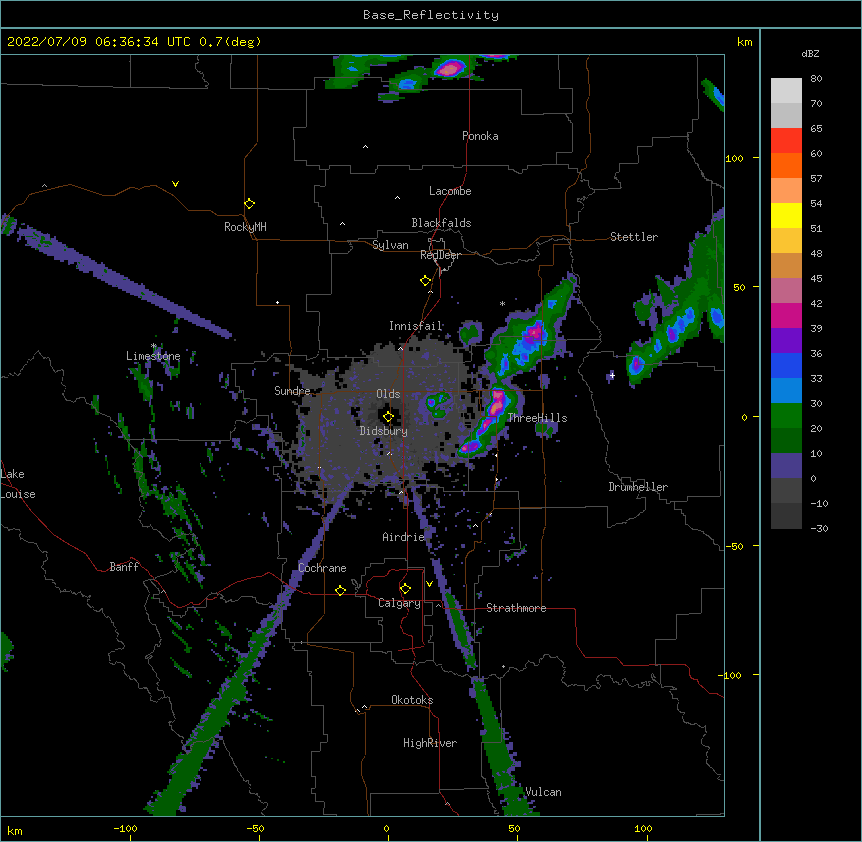Click the Strathmore town label
Screen dimensions: 862x842
coord(516,608)
